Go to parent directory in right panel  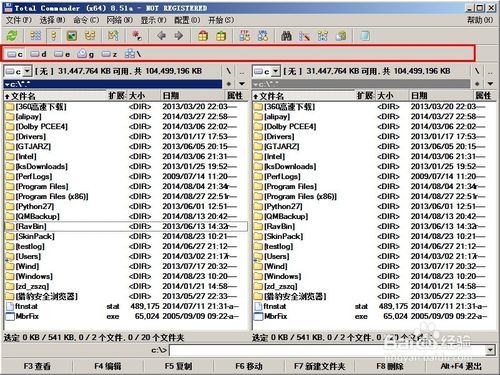pyautogui.click(x=490, y=71)
